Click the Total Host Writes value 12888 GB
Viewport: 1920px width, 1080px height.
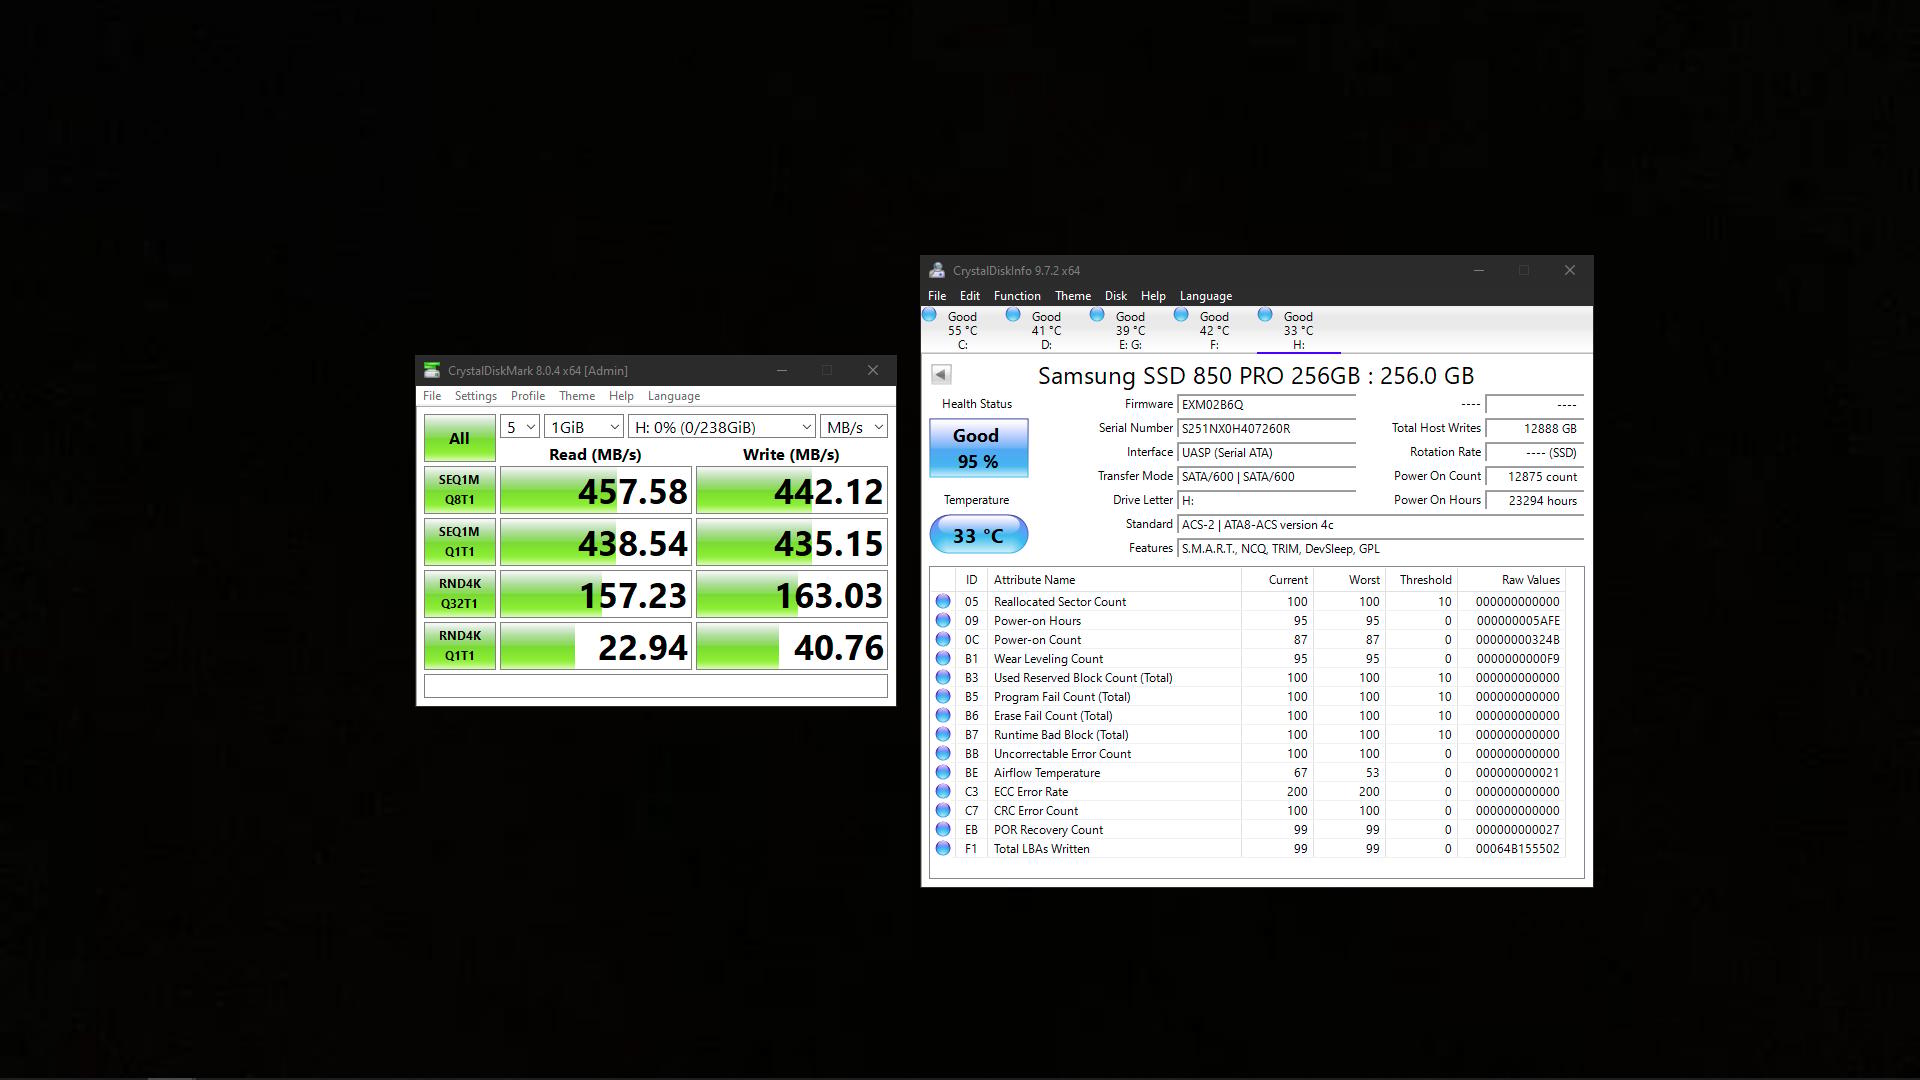point(1534,429)
